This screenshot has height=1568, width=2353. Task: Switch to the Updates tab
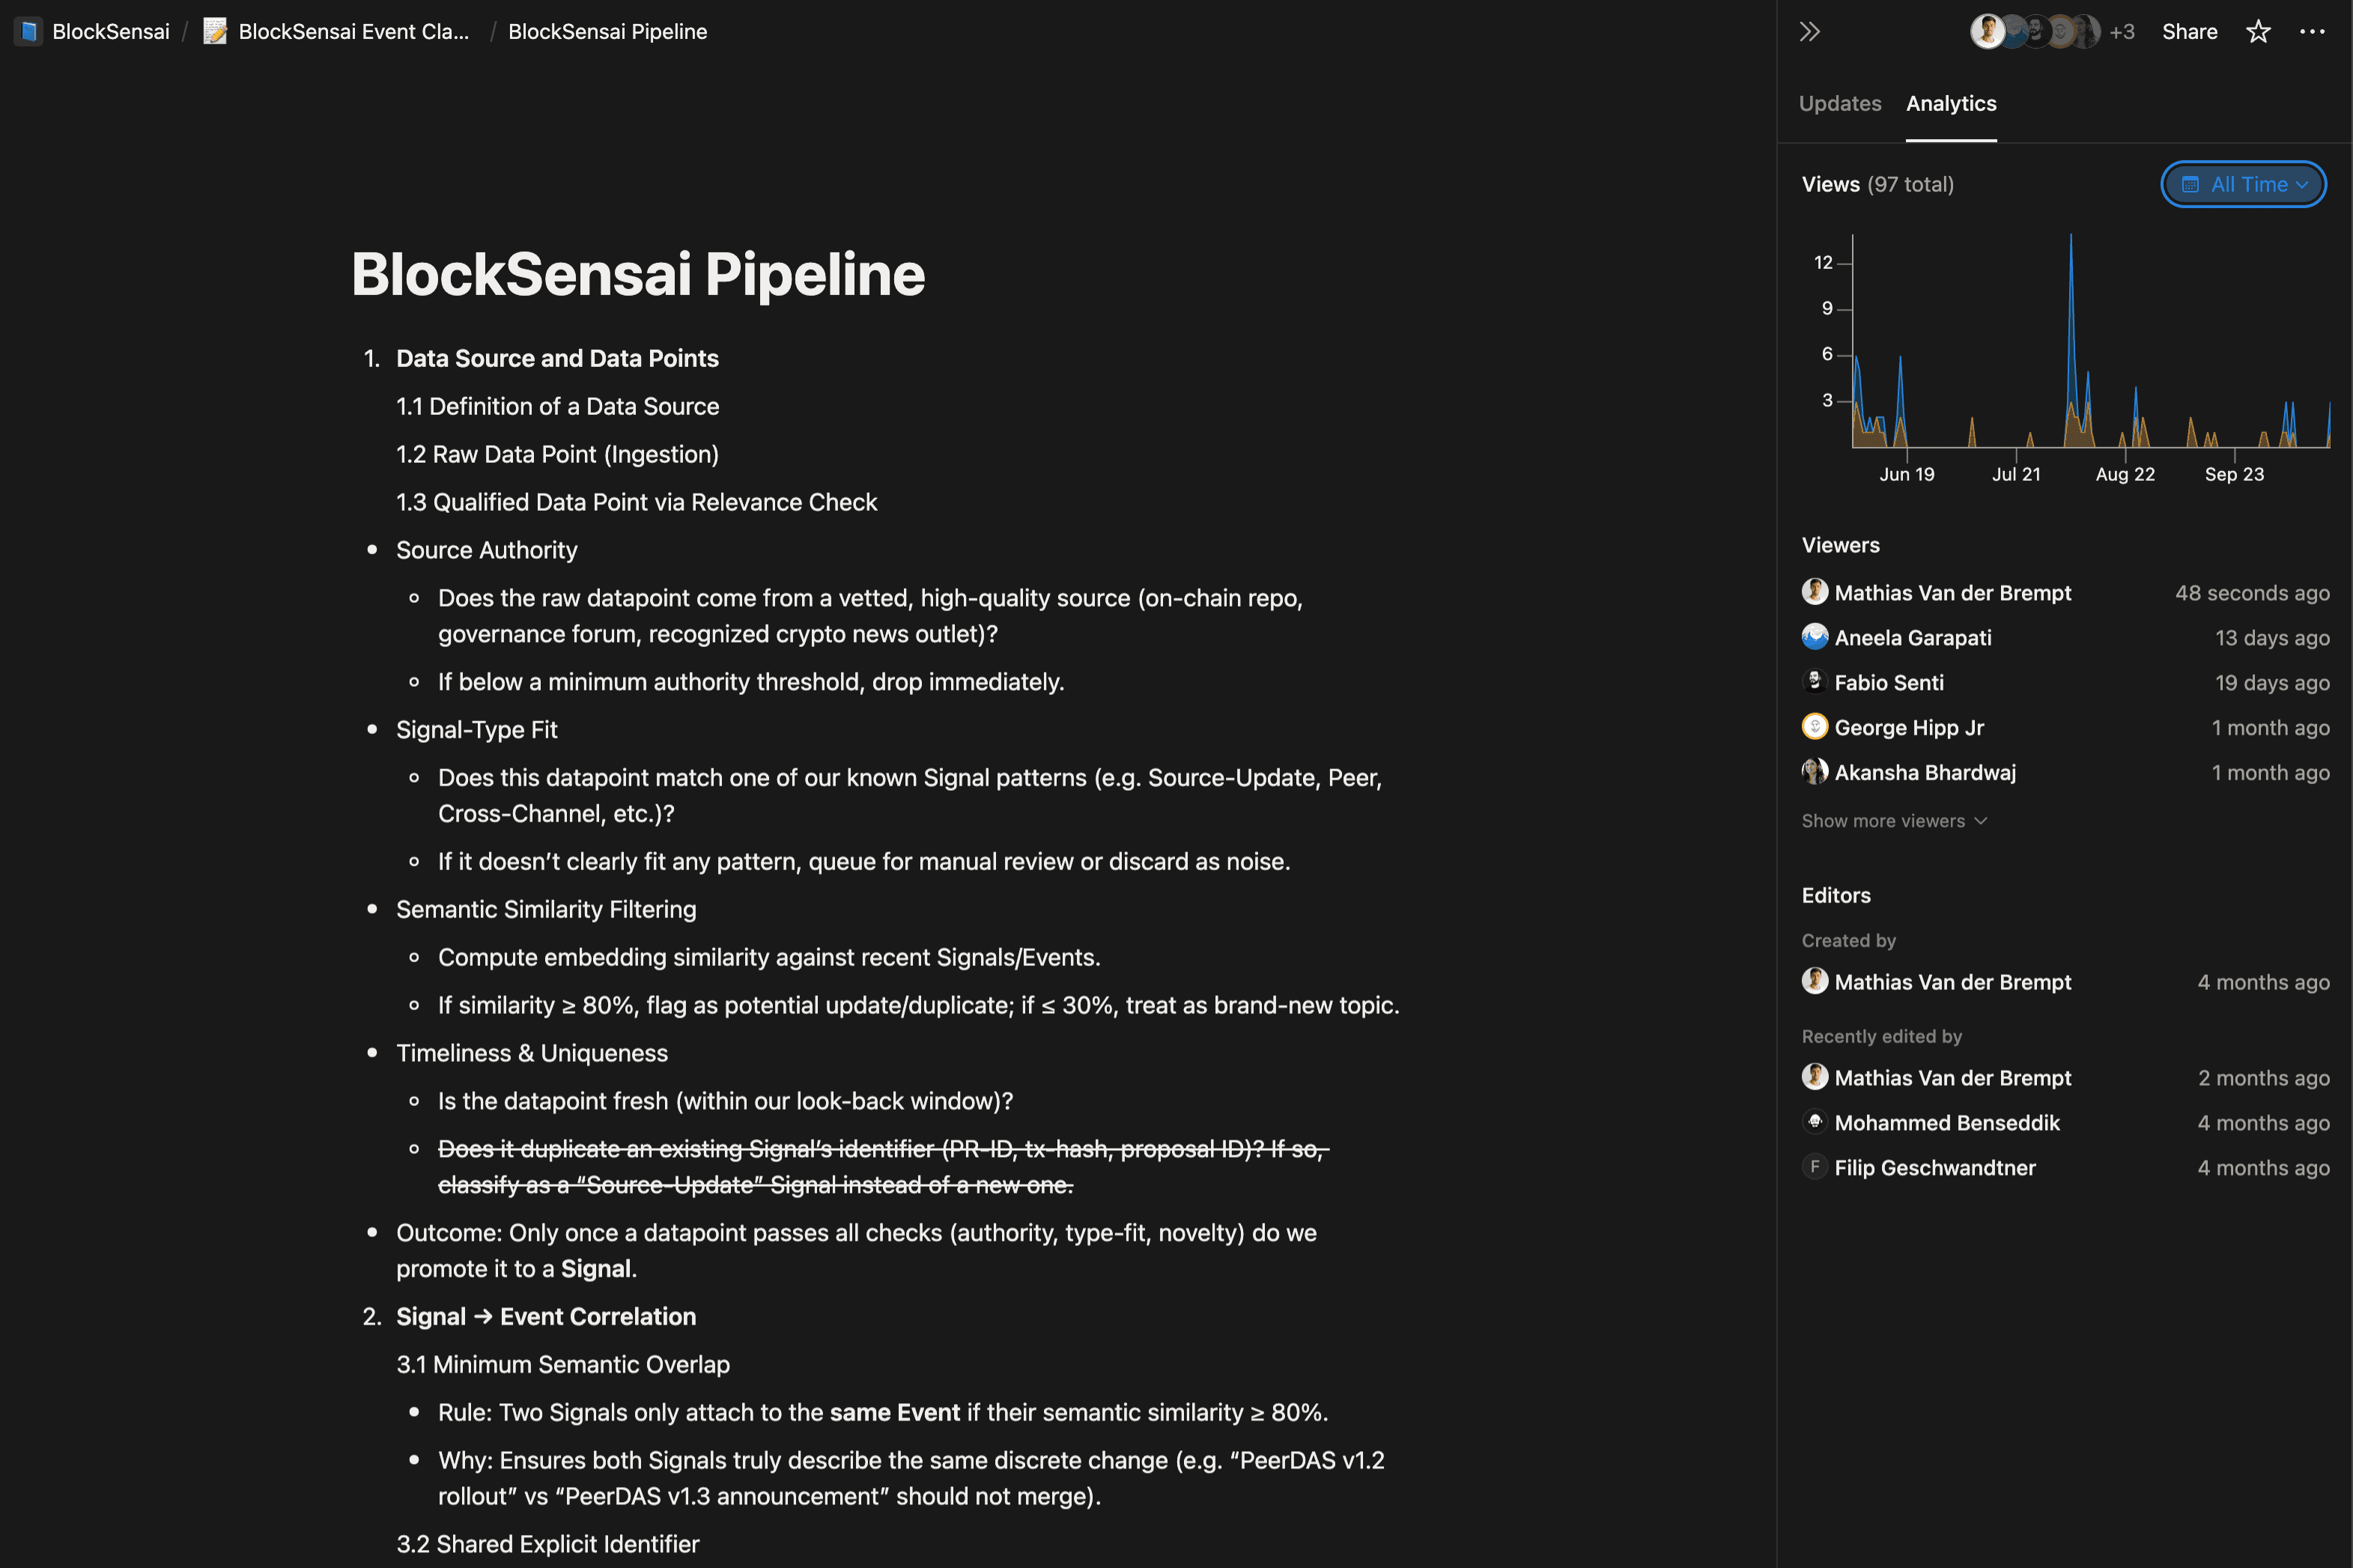[1839, 104]
